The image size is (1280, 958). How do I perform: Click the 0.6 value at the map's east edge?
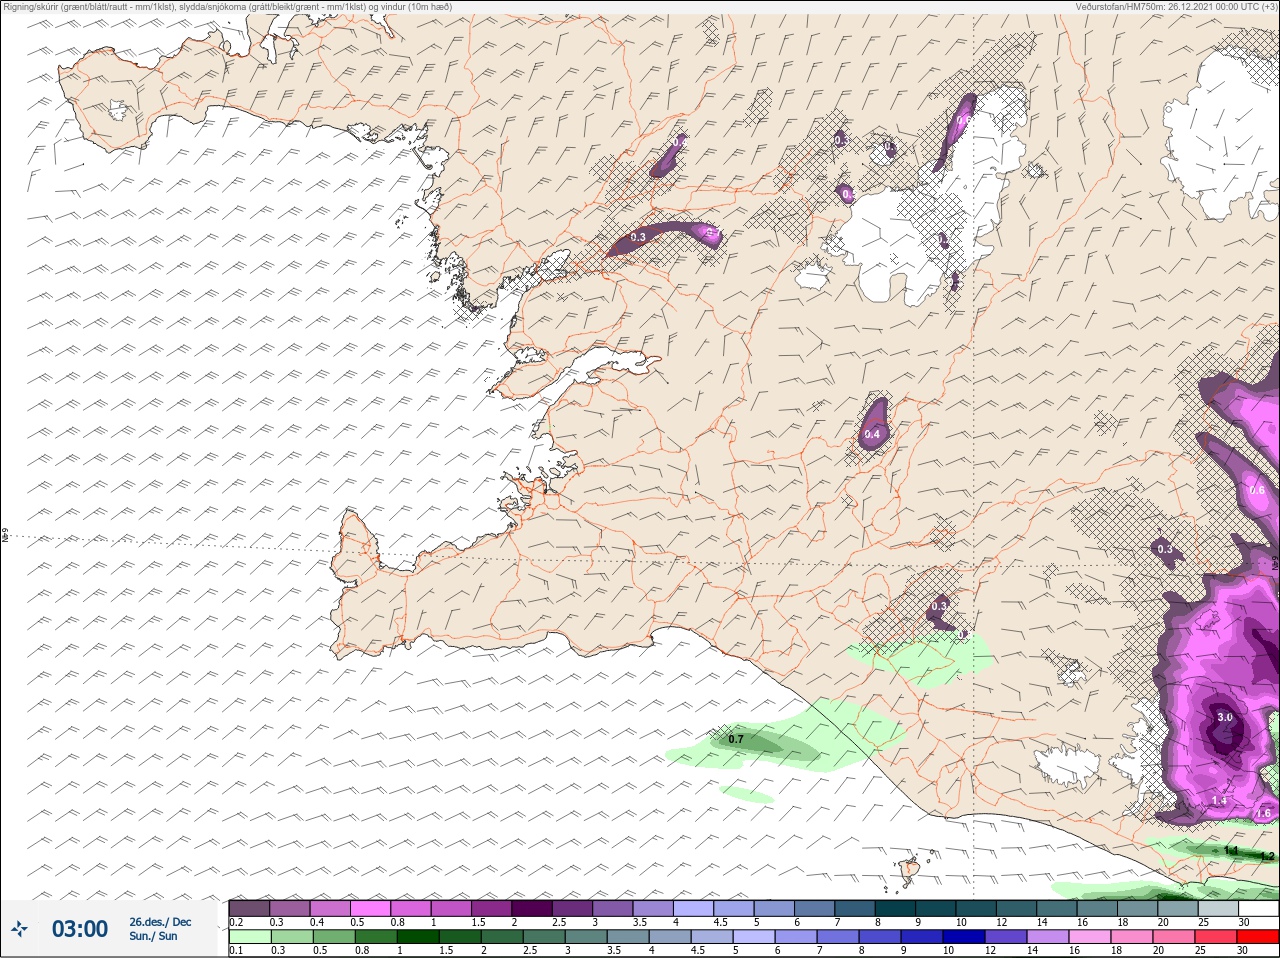tap(1257, 490)
